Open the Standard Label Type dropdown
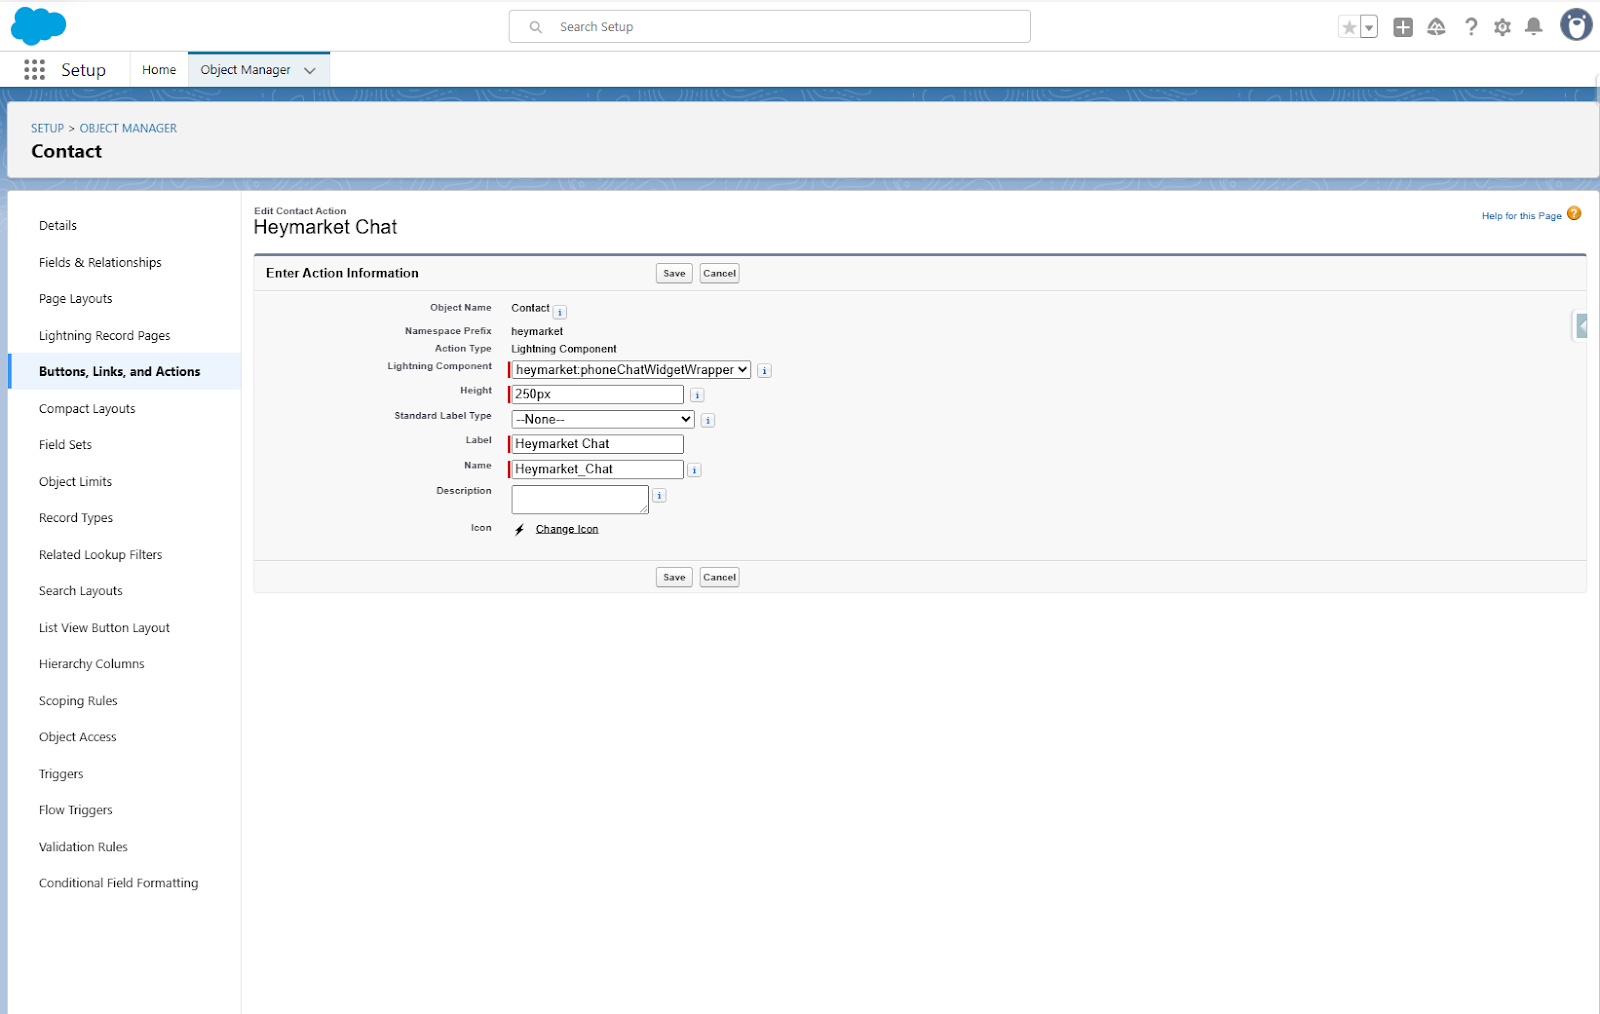This screenshot has height=1014, width=1600. point(602,420)
